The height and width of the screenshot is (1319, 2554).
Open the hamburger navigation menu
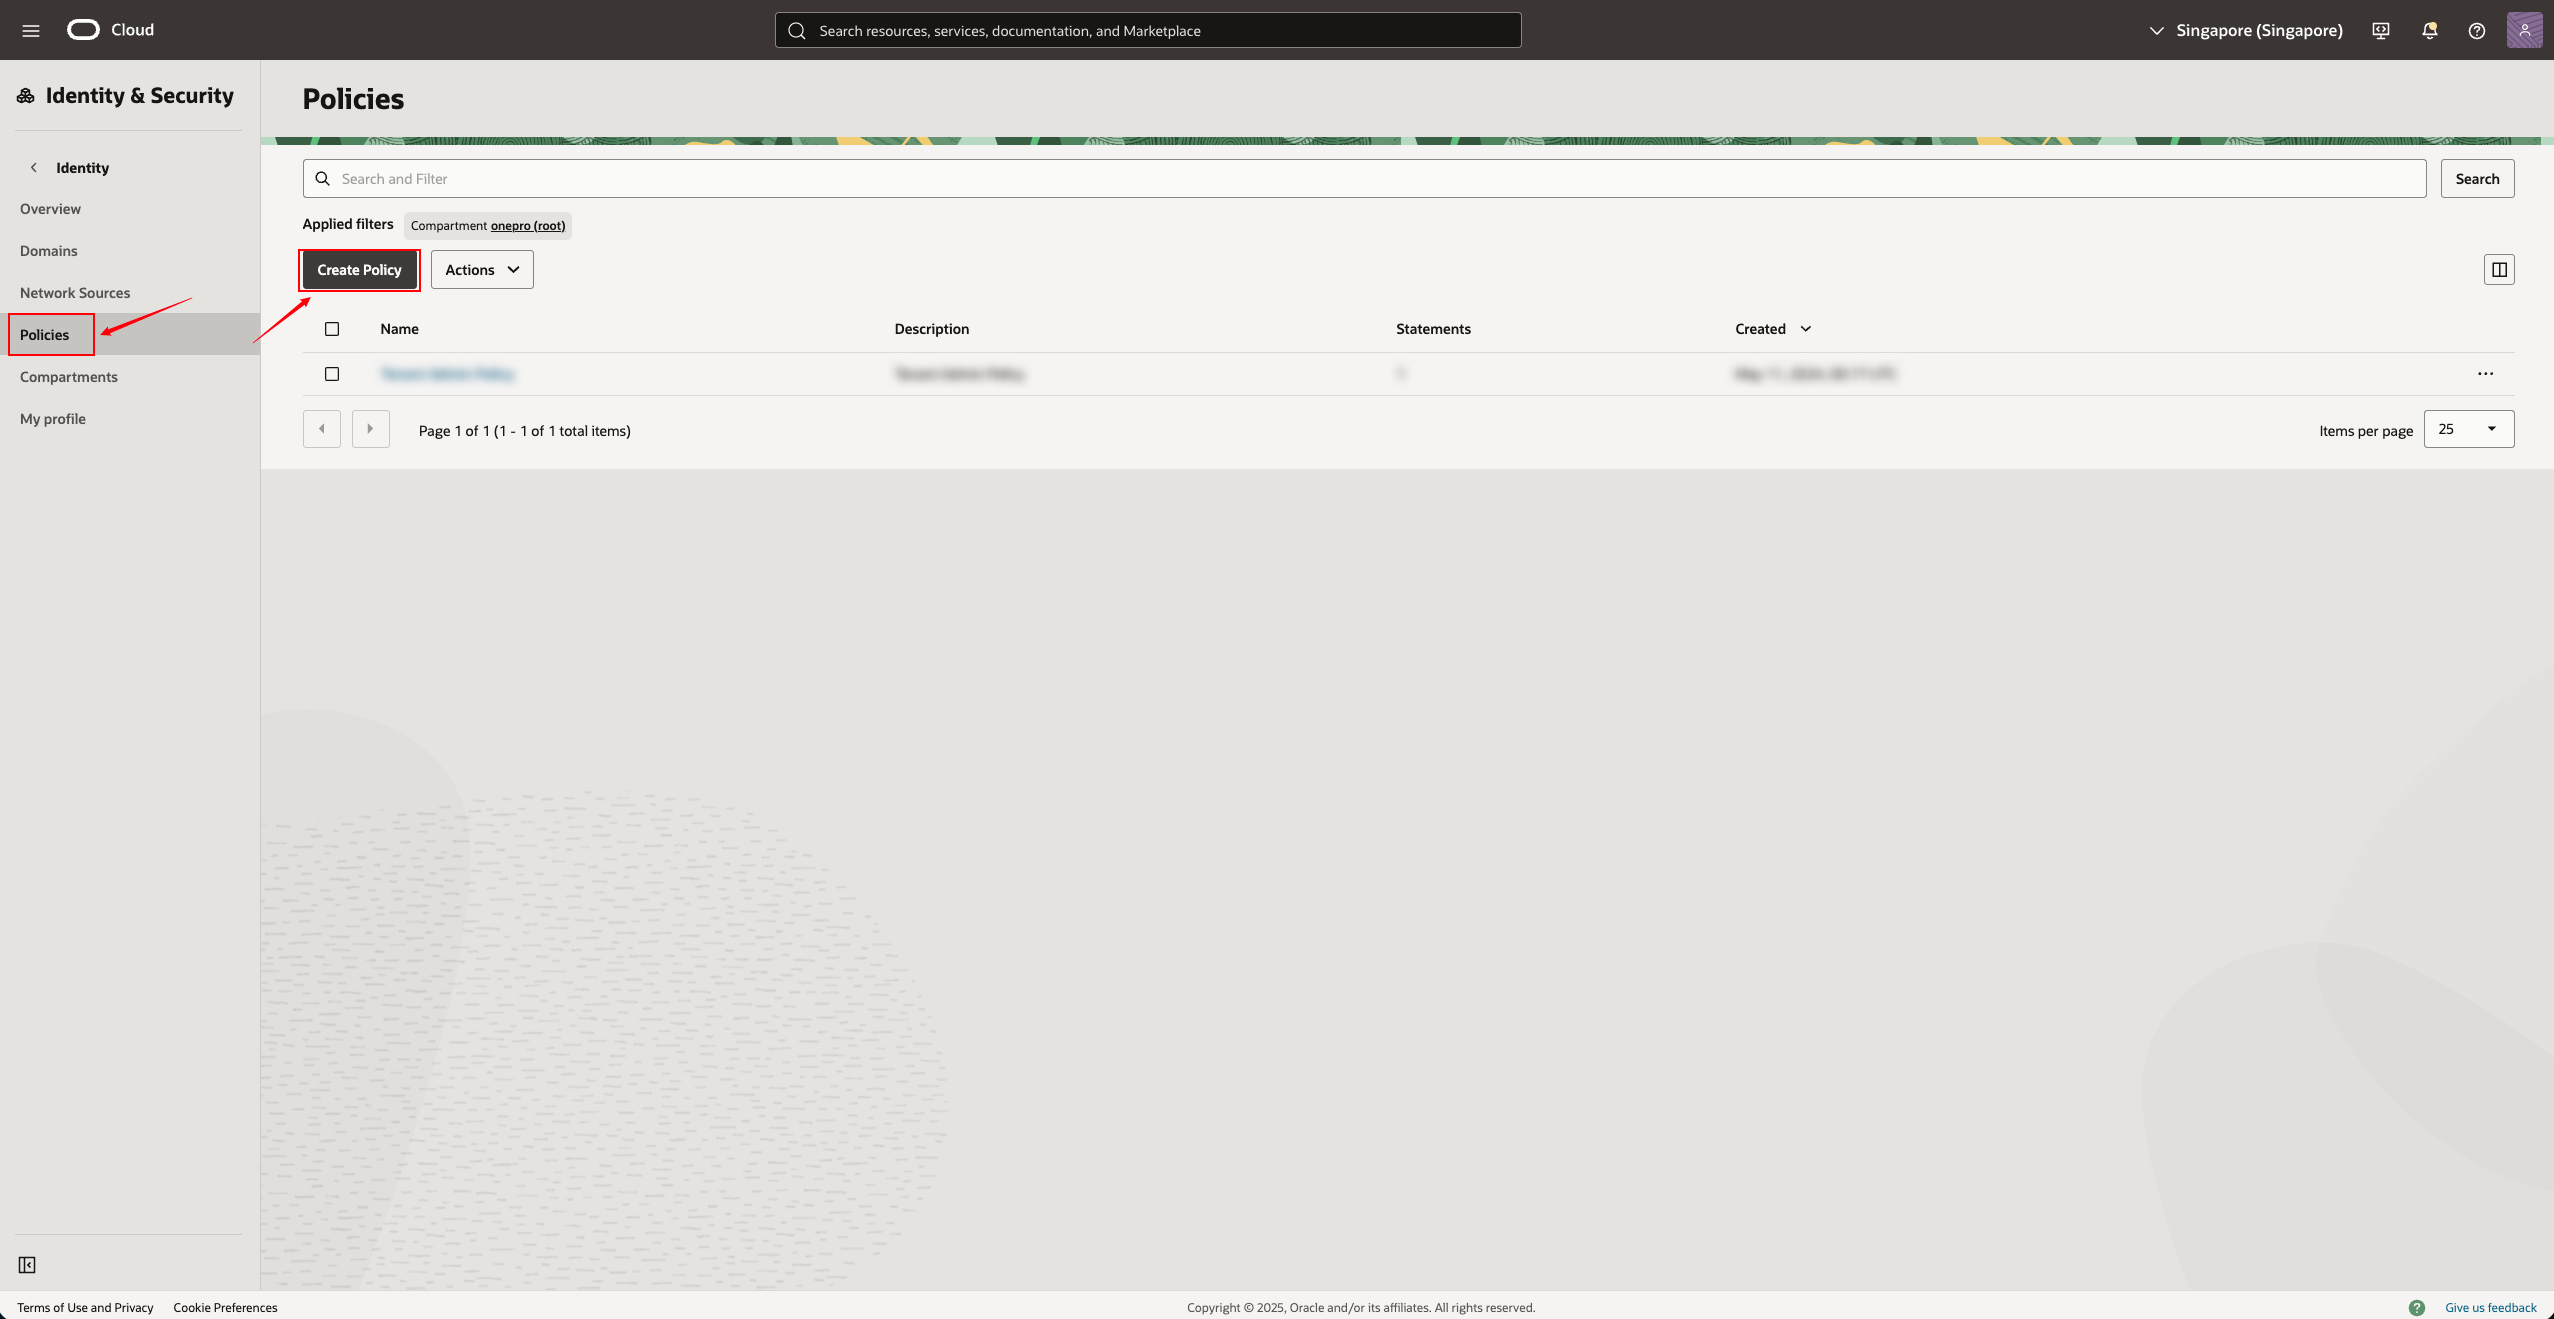tap(31, 30)
